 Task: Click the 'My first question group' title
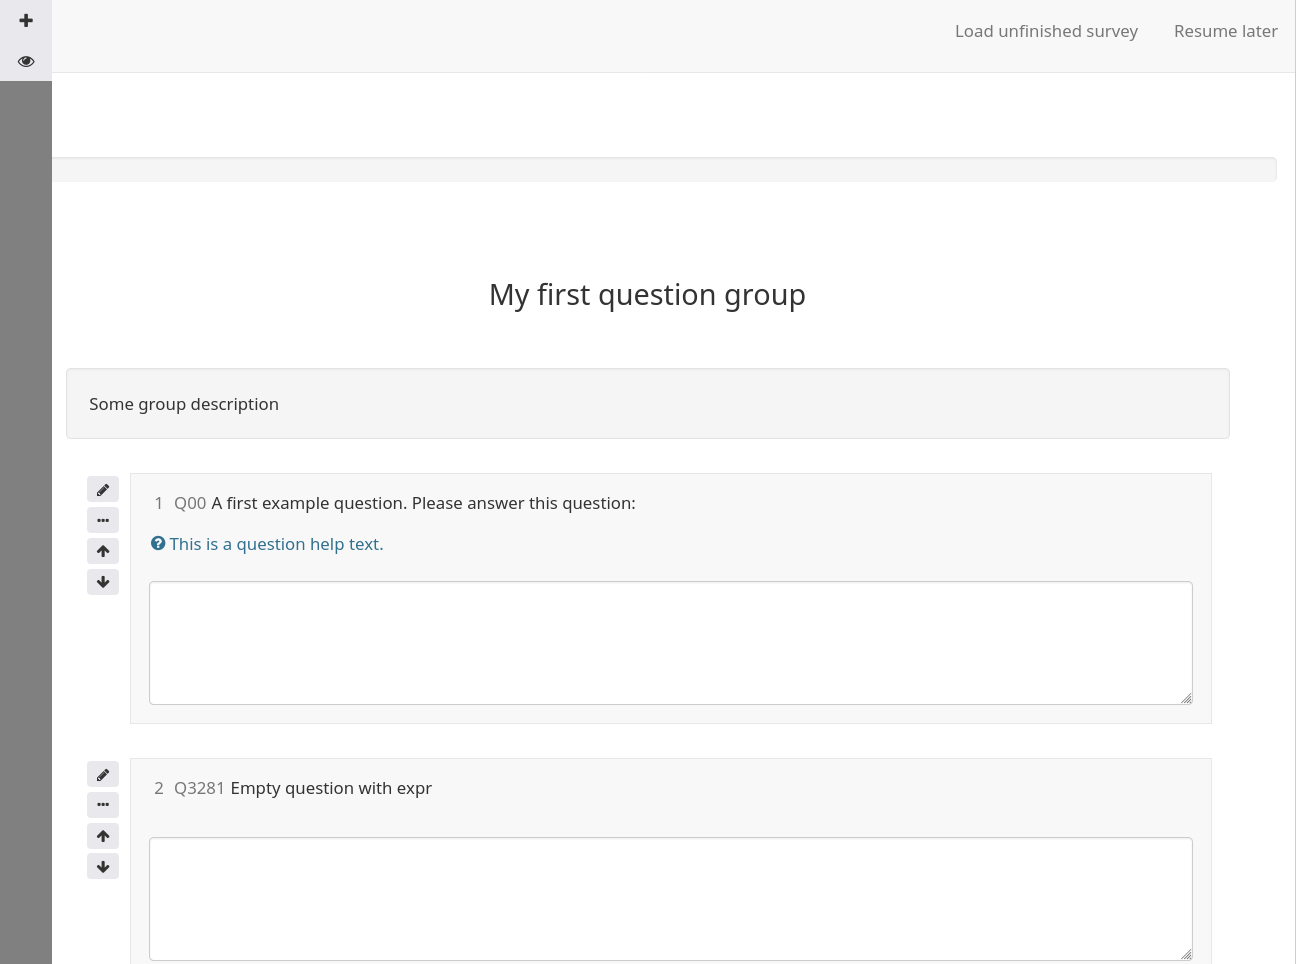647,295
